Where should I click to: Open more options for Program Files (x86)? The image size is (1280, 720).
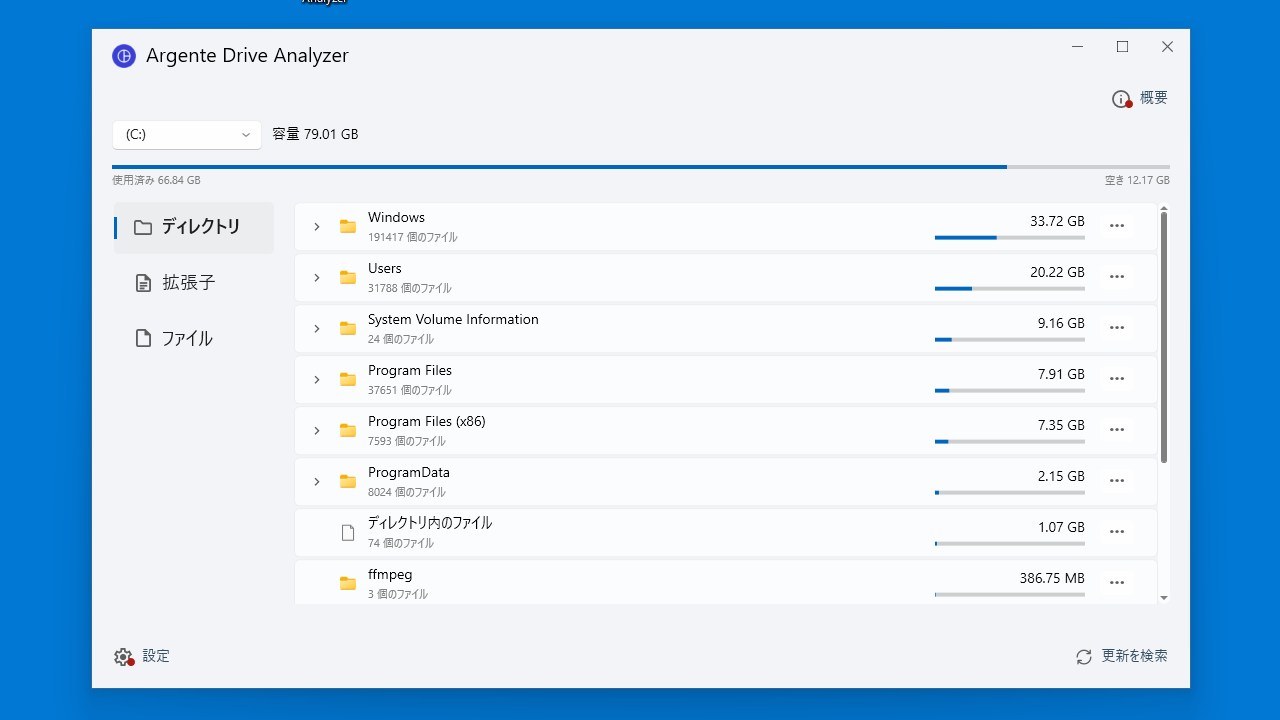coord(1117,431)
